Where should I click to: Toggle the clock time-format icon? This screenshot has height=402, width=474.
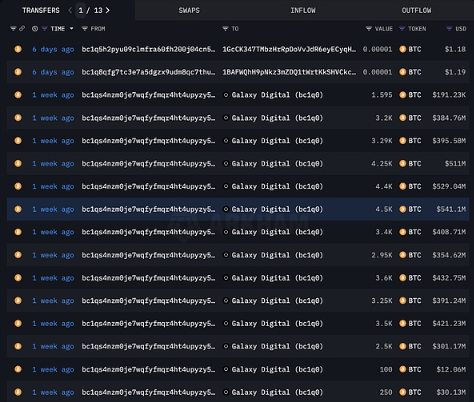click(x=35, y=29)
